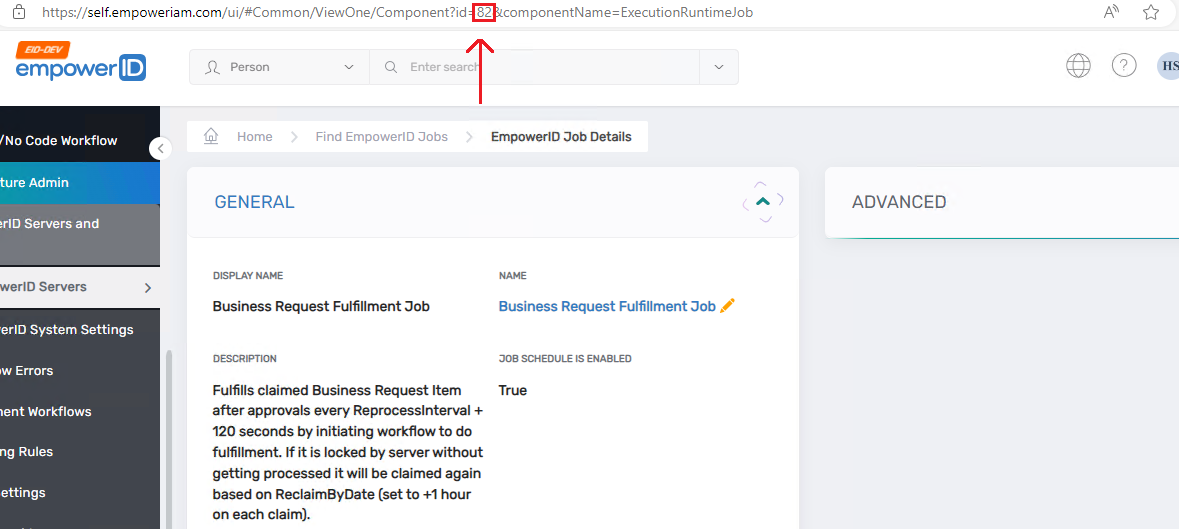This screenshot has height=529, width=1179.
Task: Open the help question-mark icon
Action: tap(1123, 66)
